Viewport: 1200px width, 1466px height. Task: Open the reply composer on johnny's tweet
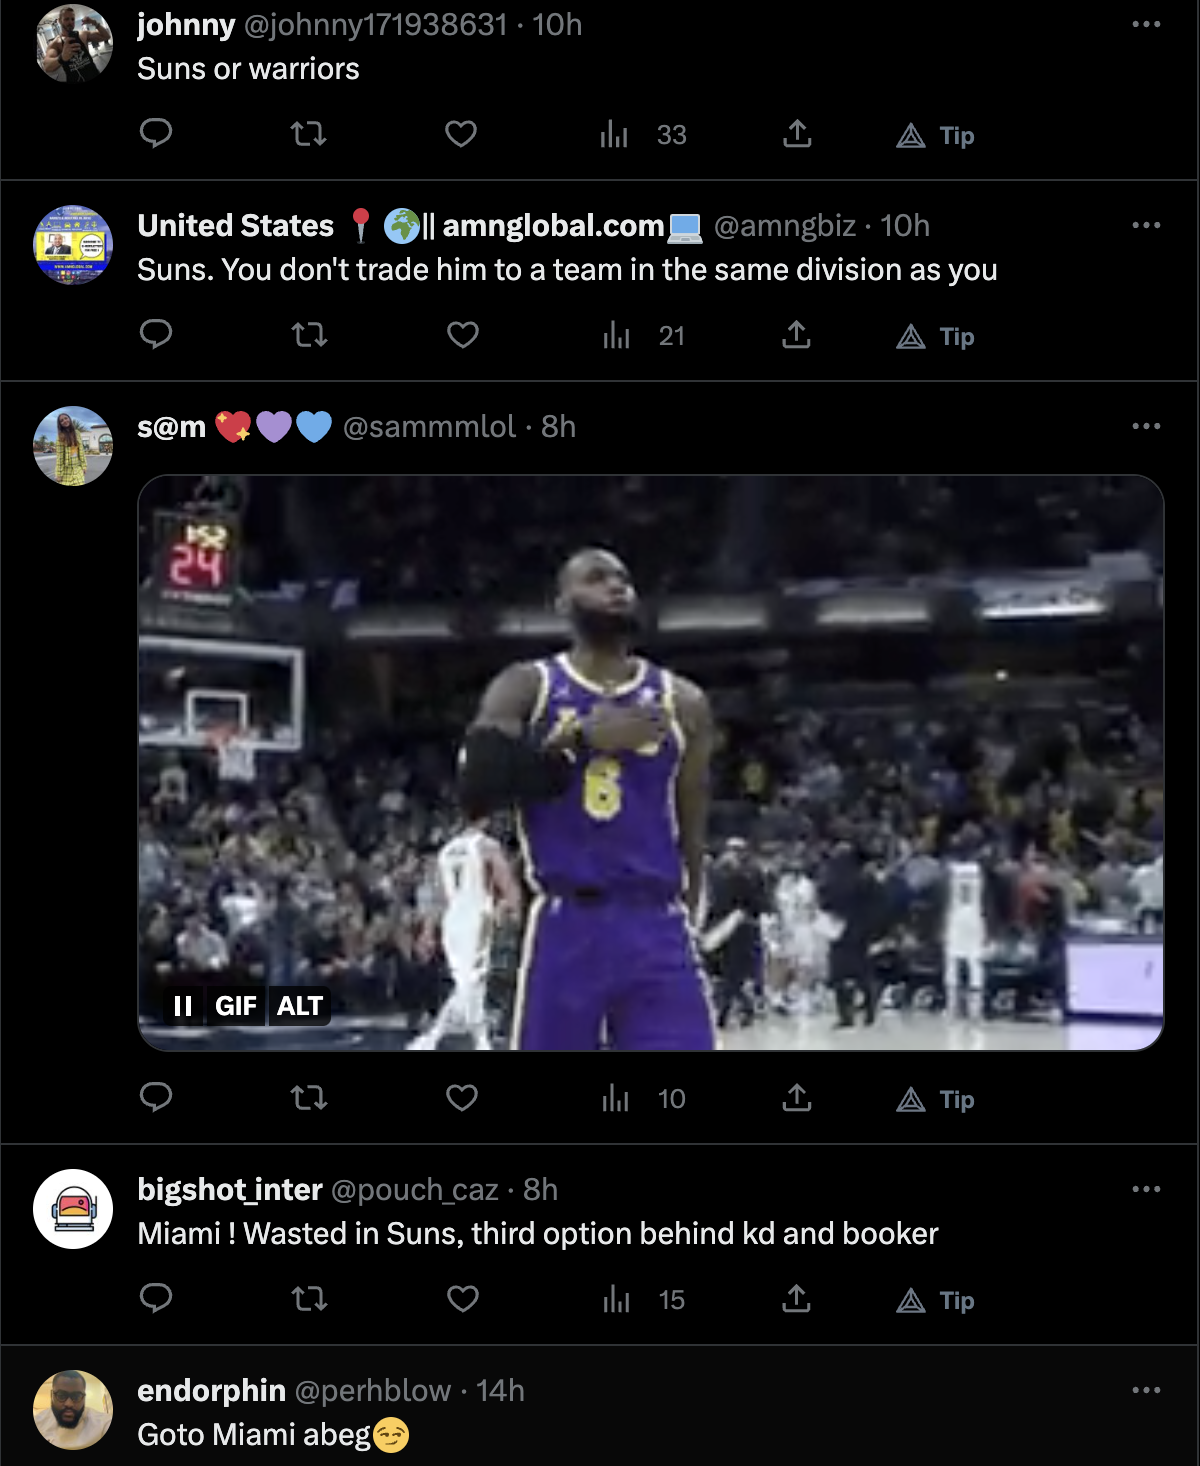(x=158, y=136)
